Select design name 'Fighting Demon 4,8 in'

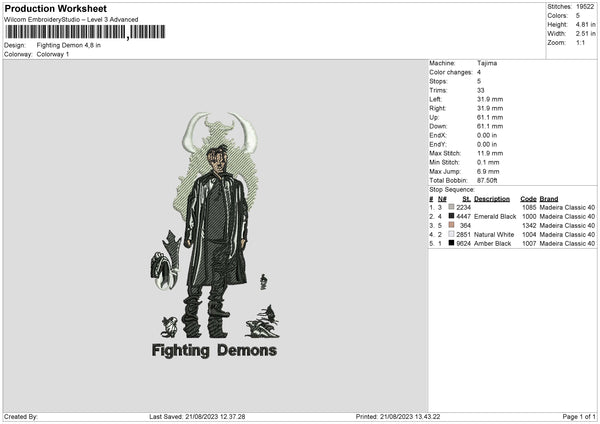[68, 45]
